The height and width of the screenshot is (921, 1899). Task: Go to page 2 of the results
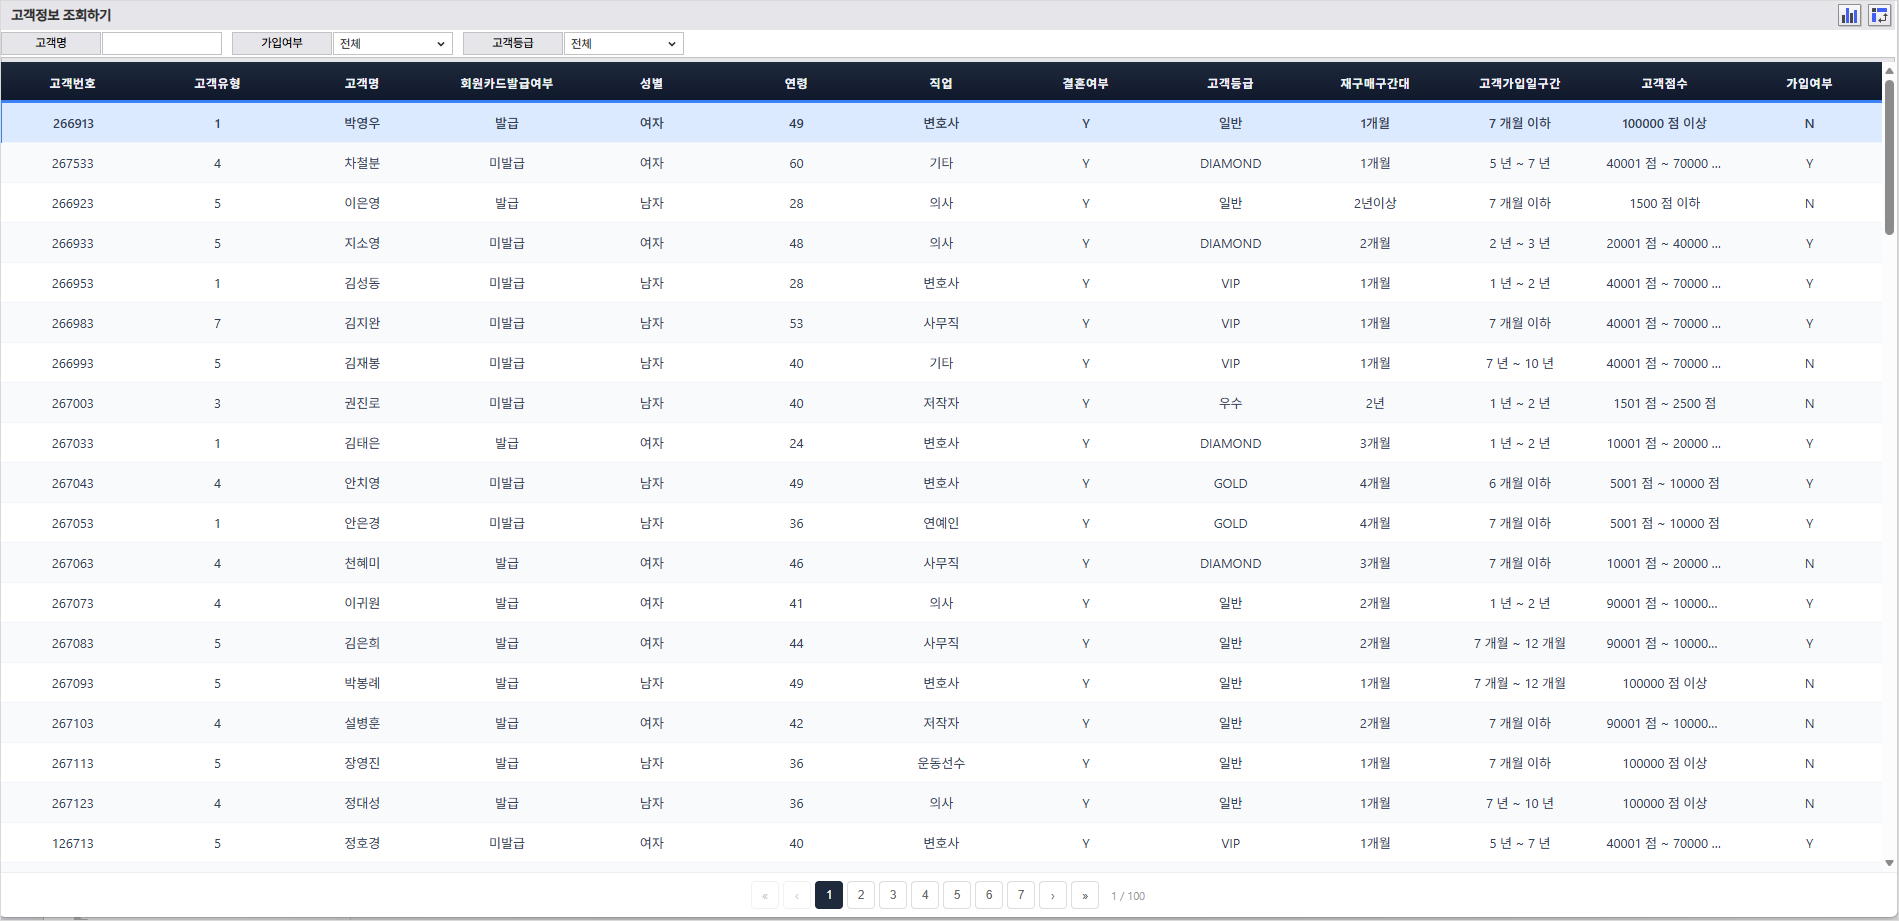[x=861, y=895]
